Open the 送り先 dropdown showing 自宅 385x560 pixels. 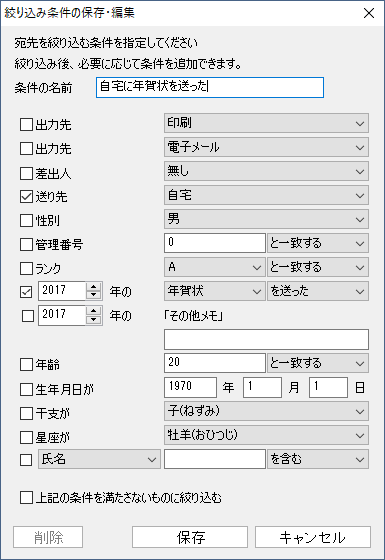pyautogui.click(x=266, y=195)
